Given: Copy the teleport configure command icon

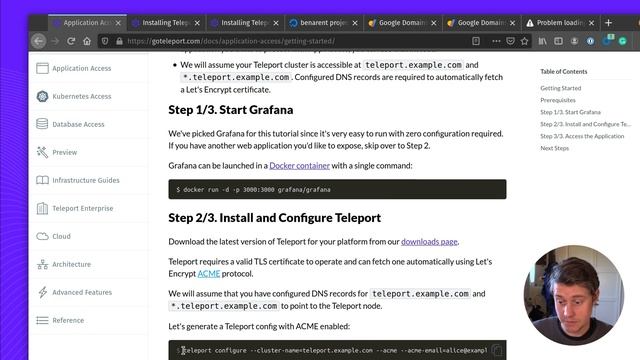Looking at the screenshot, I should click(497, 350).
